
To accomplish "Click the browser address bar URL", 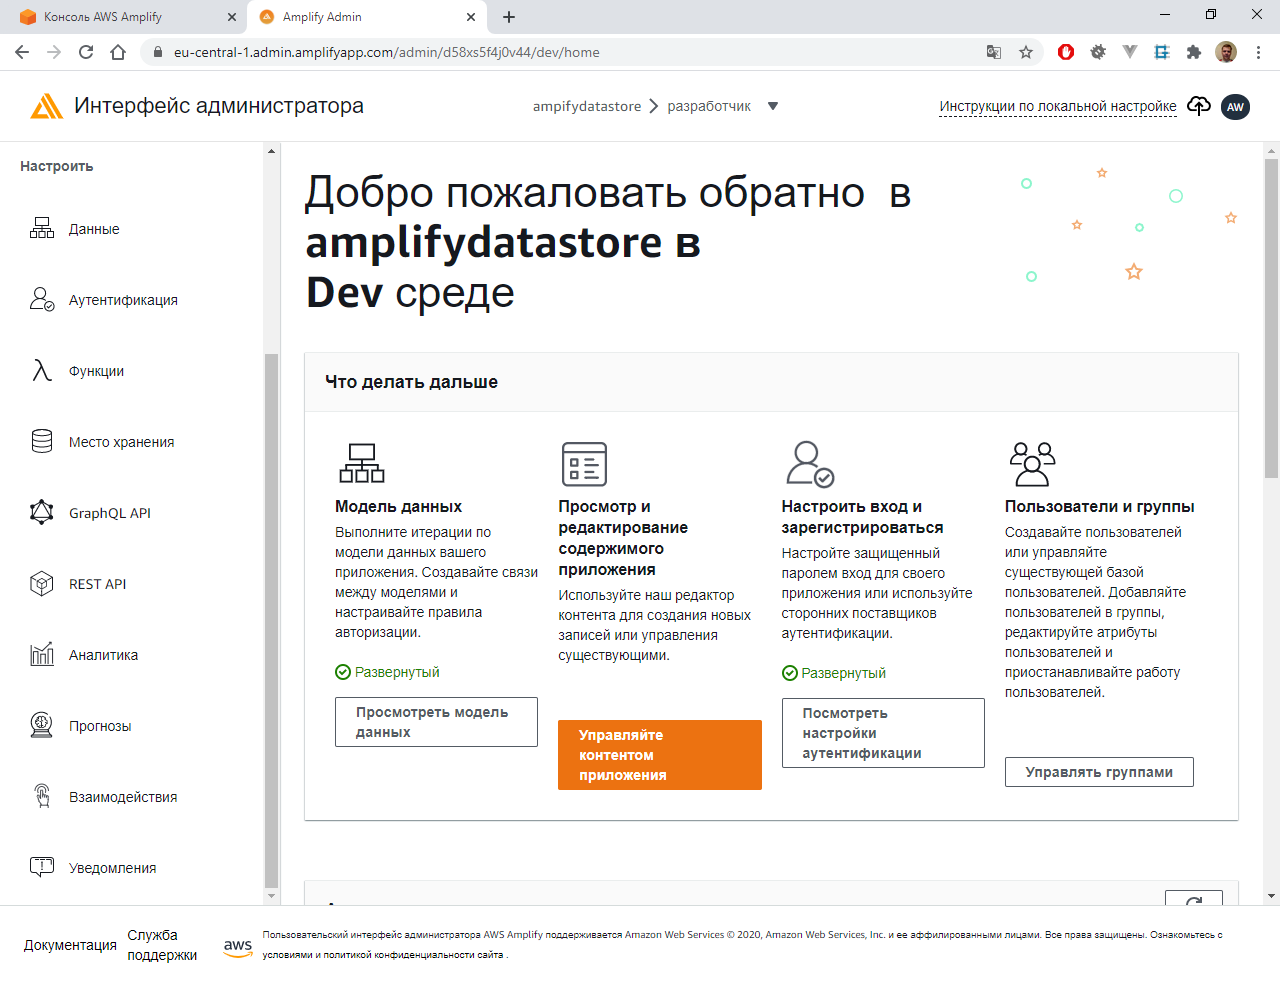I will pos(386,52).
